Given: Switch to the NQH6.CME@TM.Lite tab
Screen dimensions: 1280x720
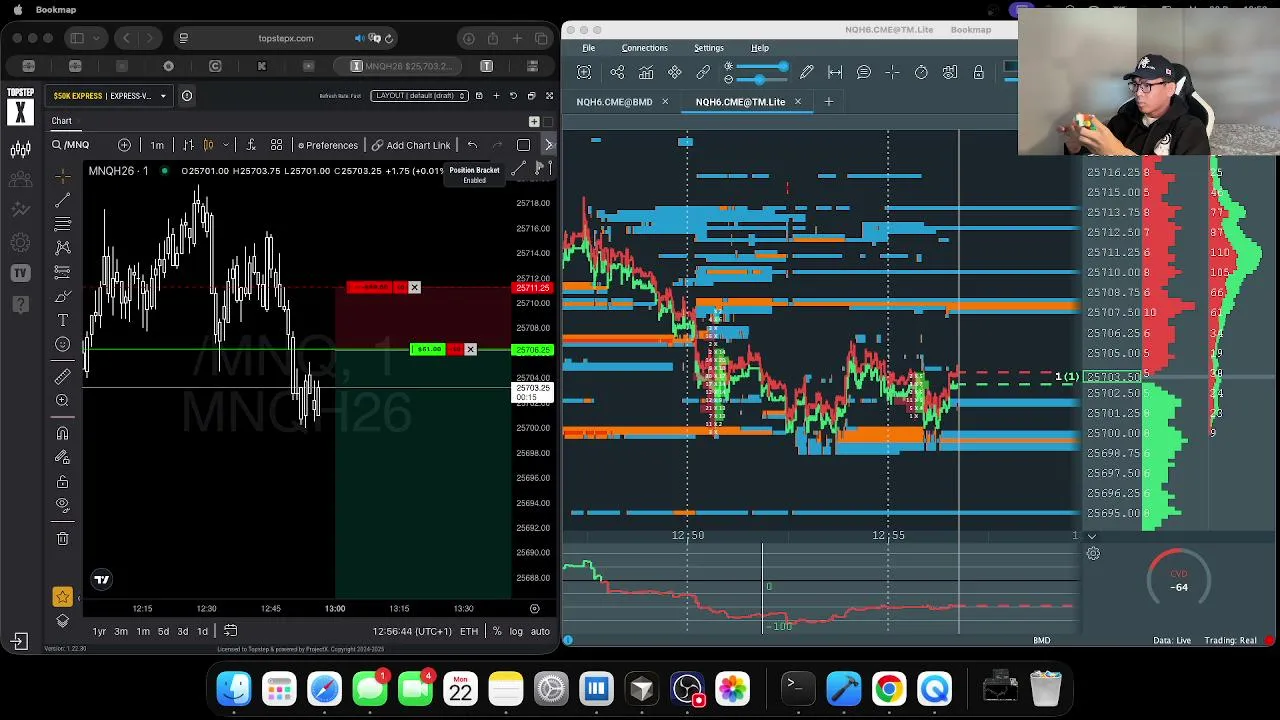Looking at the screenshot, I should pos(740,102).
